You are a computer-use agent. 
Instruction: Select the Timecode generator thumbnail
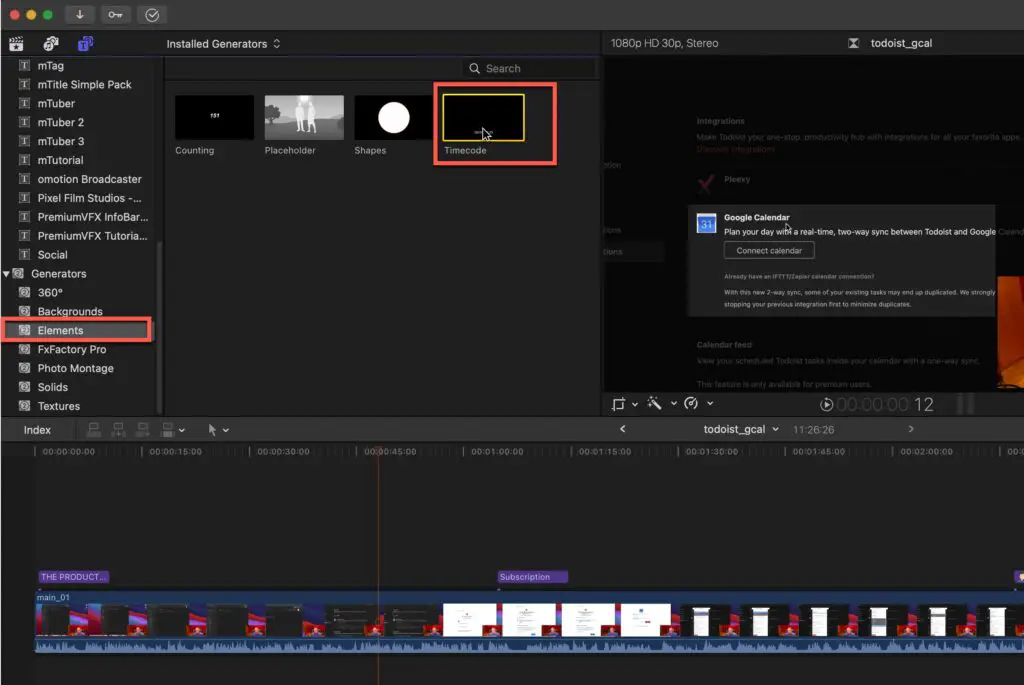[483, 118]
